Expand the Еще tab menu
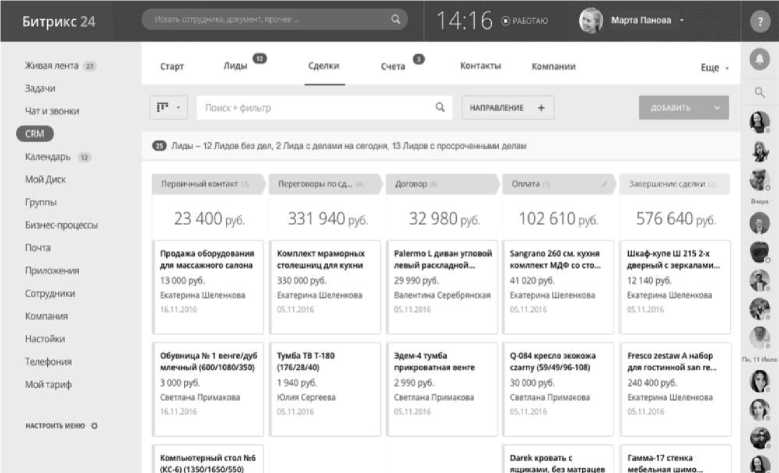The width and height of the screenshot is (779, 473). point(714,68)
